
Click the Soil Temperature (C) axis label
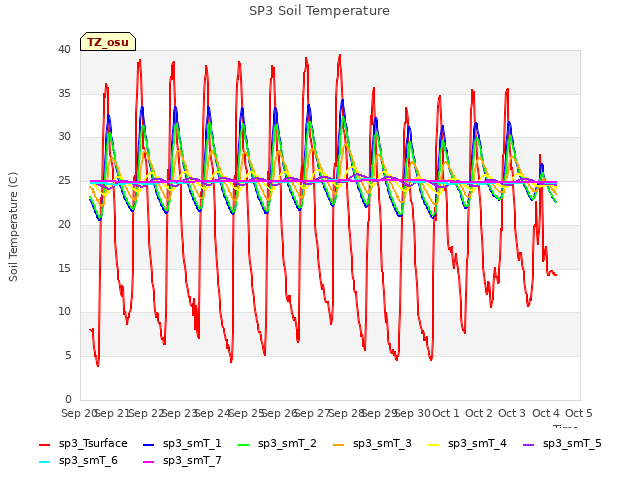tap(13, 227)
